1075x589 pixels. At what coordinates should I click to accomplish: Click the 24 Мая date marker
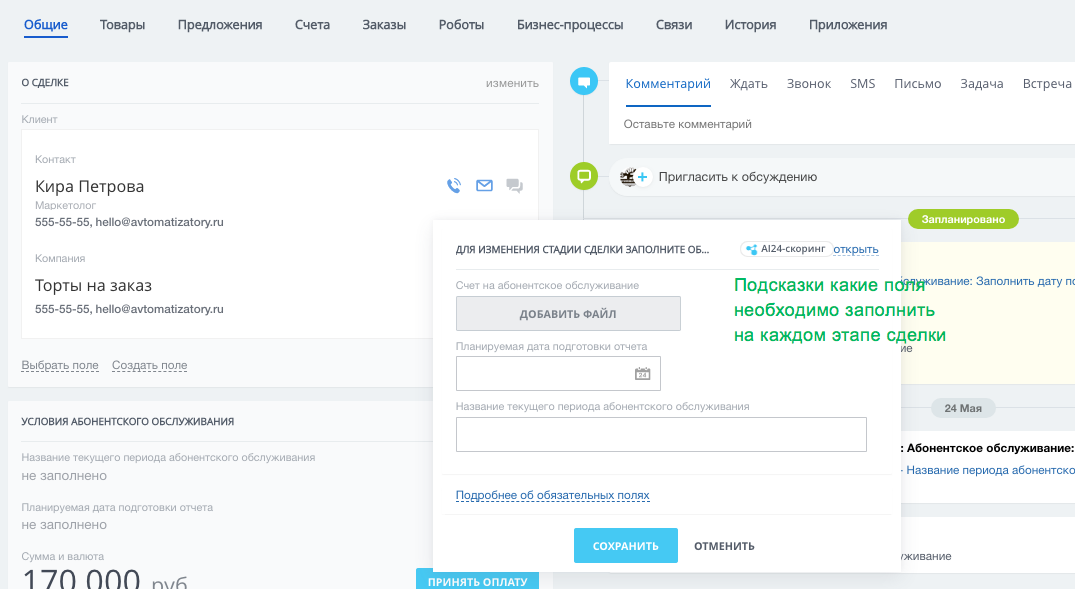(x=963, y=408)
